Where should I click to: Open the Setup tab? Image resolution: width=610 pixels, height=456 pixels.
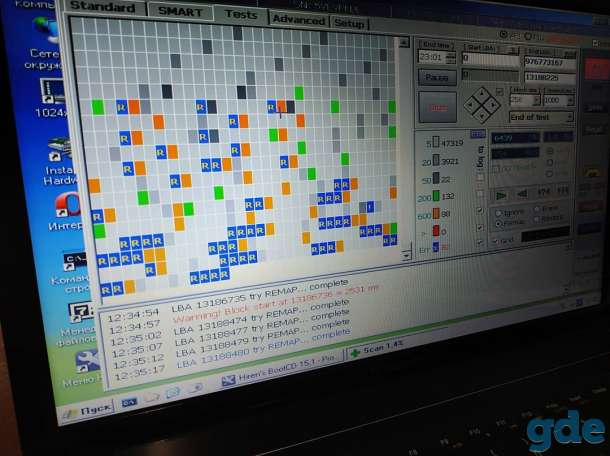pos(349,23)
